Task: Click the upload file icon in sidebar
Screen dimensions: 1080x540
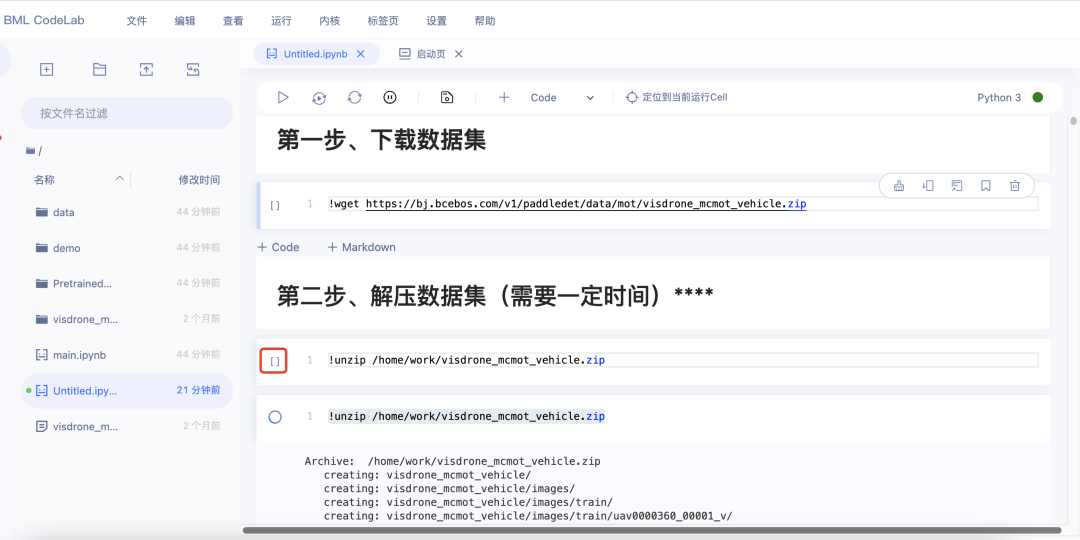Action: tap(146, 69)
